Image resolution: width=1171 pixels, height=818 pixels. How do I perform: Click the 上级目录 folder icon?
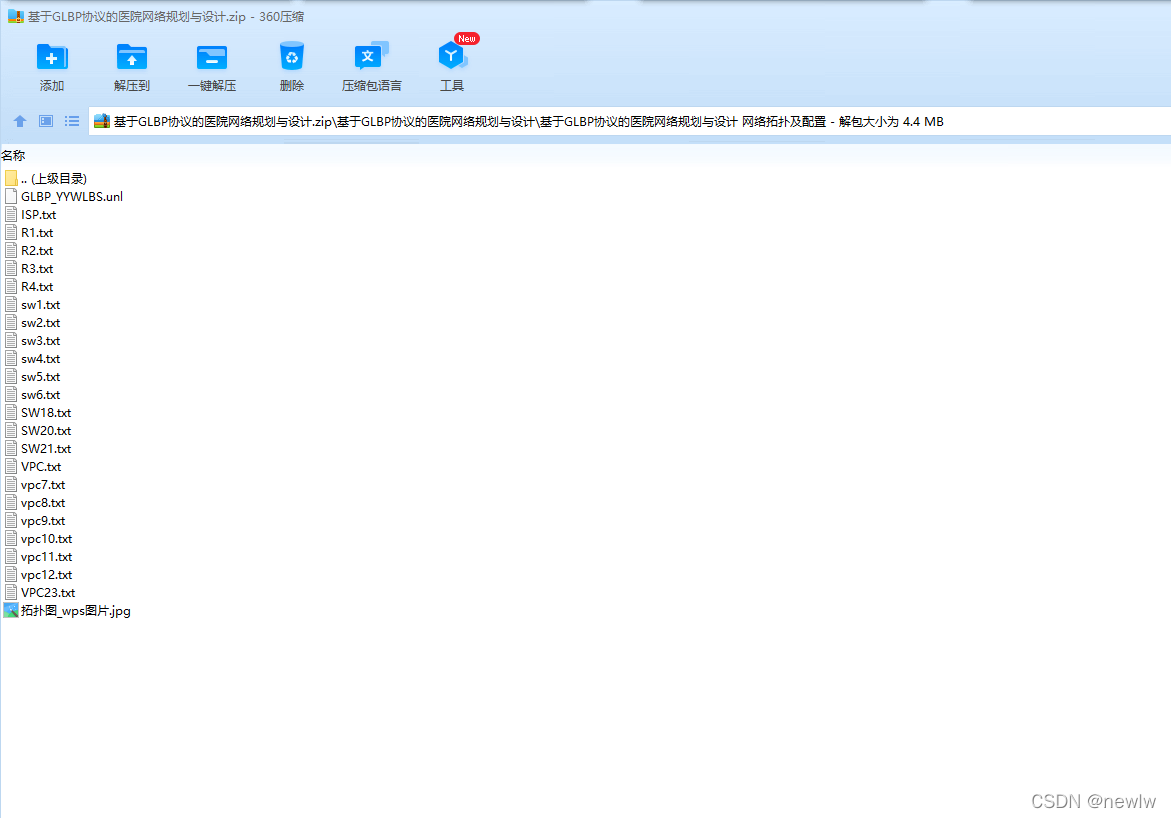coord(10,178)
